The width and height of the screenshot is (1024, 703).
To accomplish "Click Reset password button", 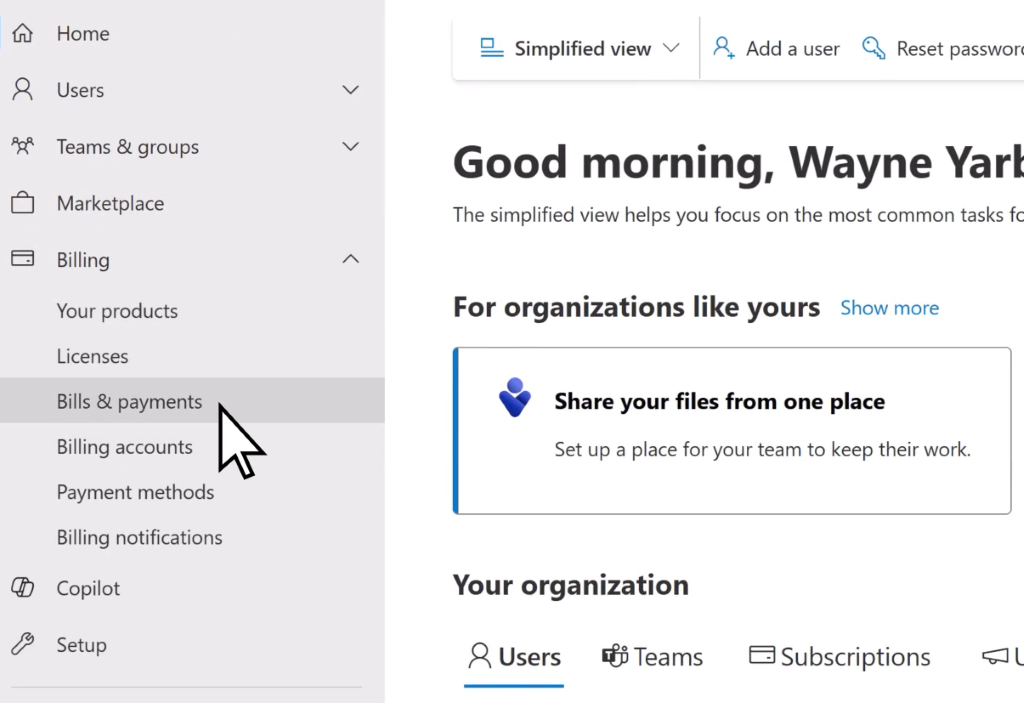I will pyautogui.click(x=942, y=48).
